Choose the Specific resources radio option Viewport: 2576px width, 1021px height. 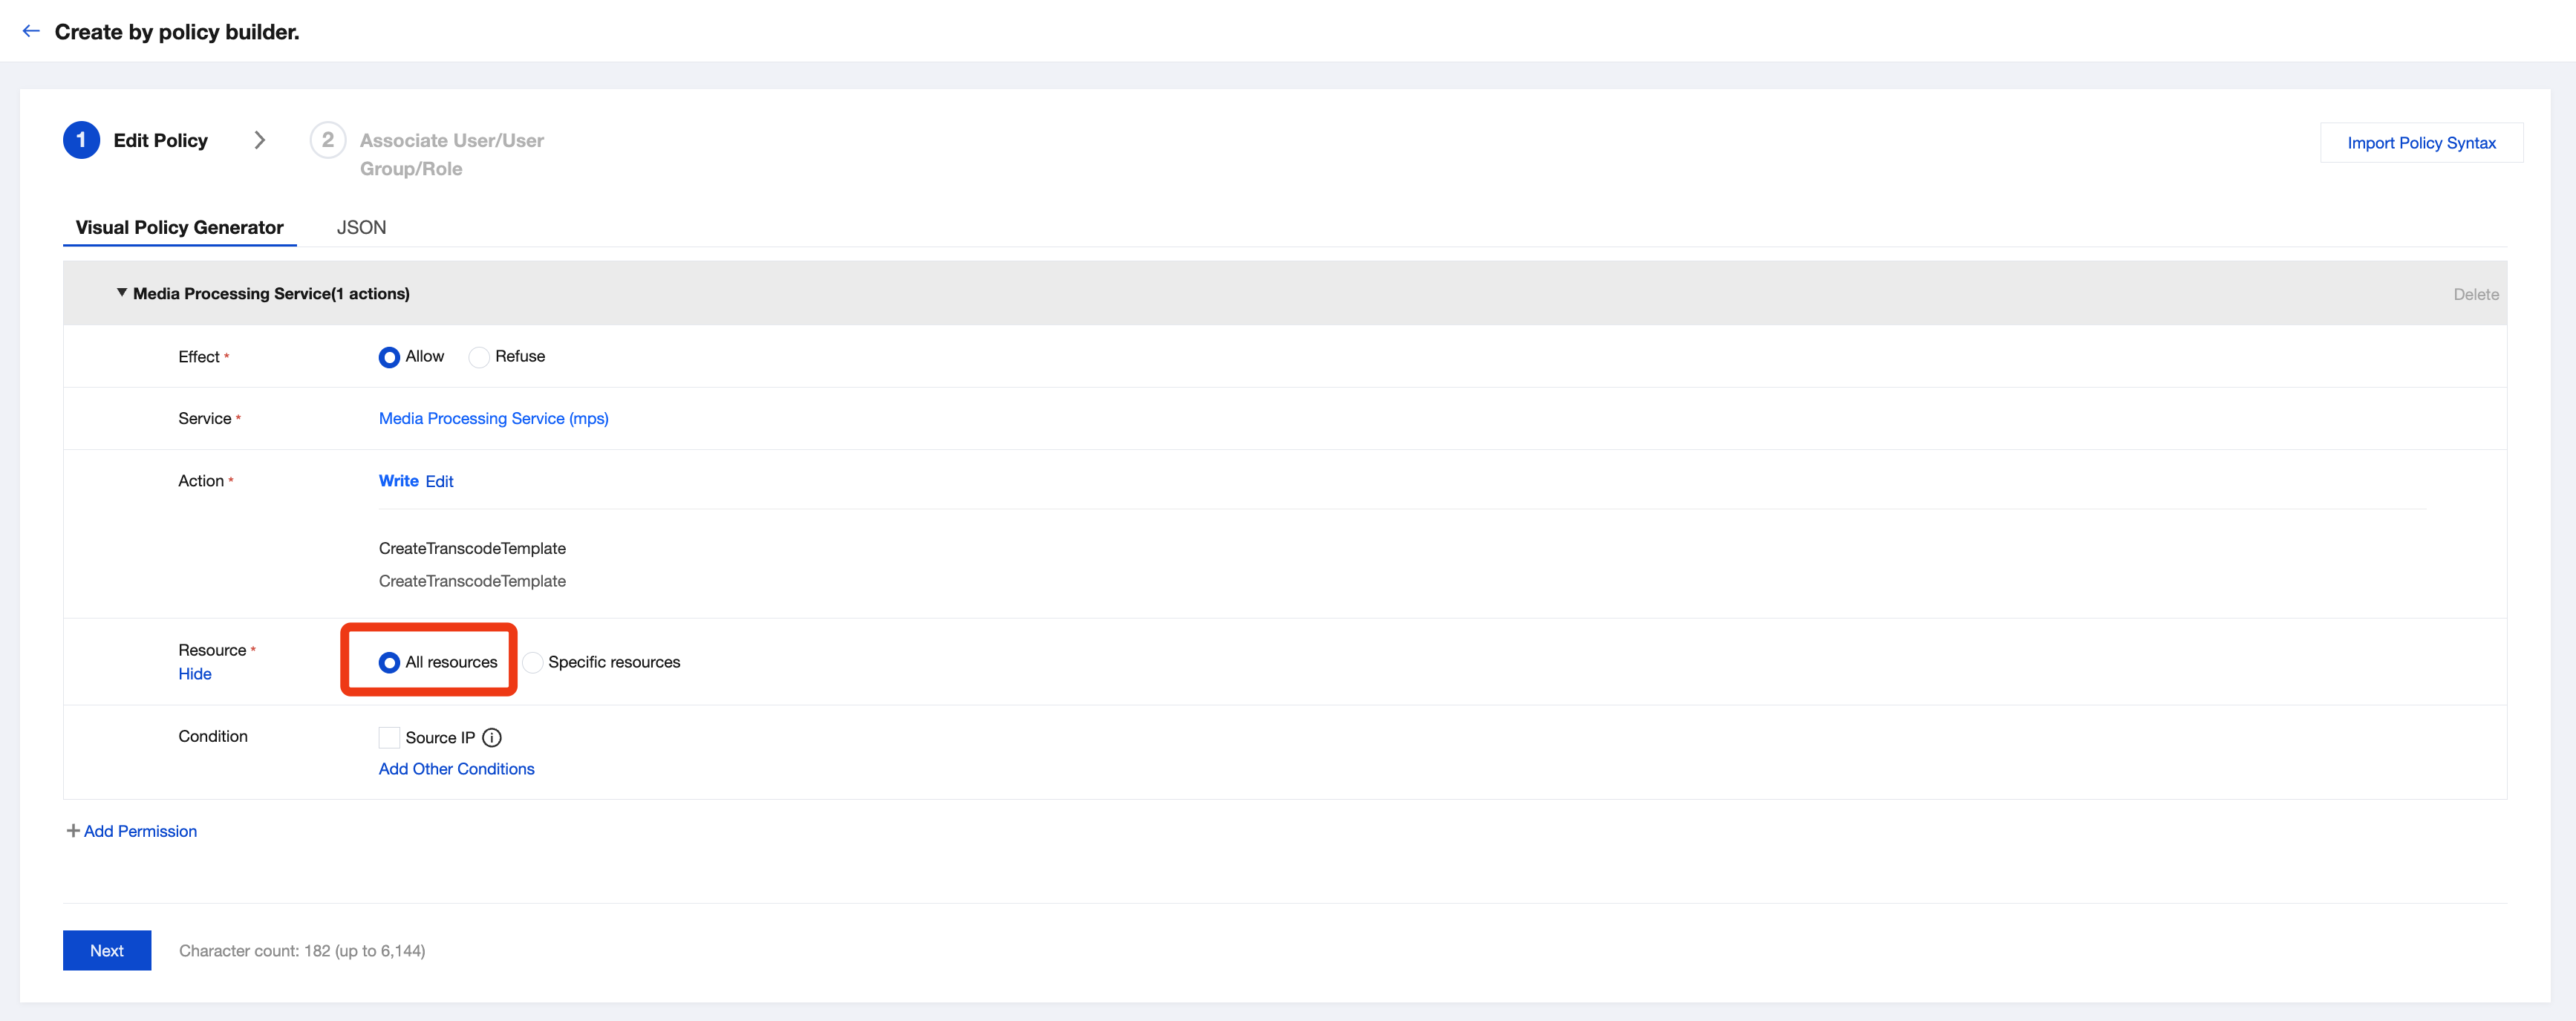pyautogui.click(x=533, y=662)
